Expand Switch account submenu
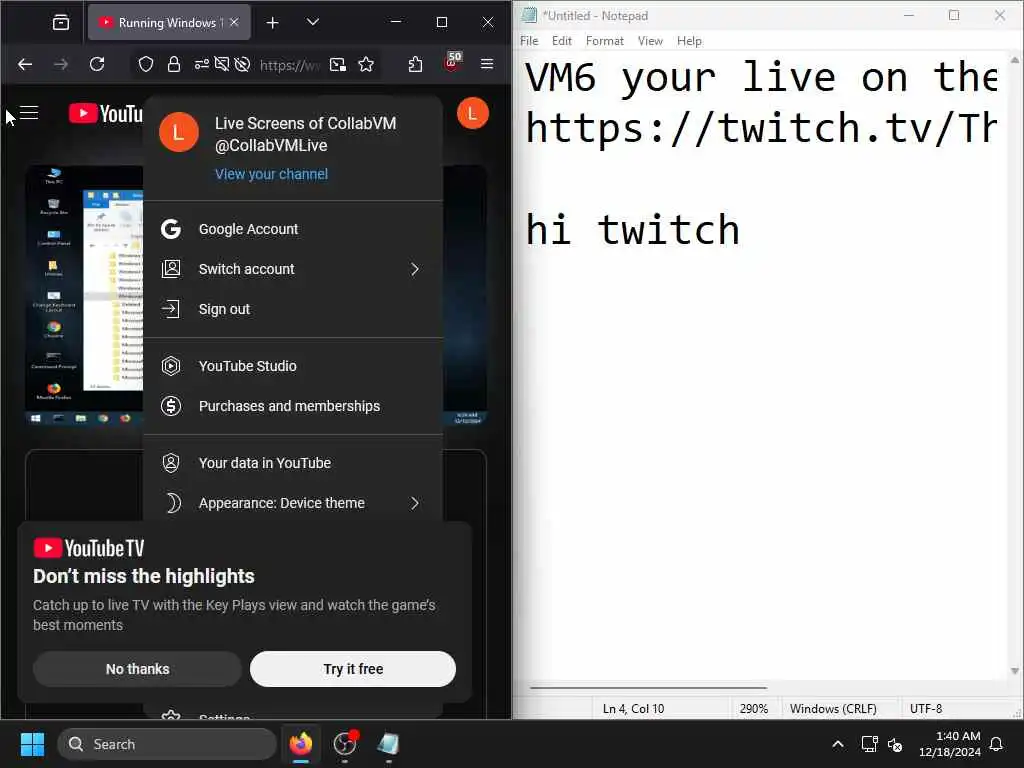The image size is (1024, 768). point(293,269)
